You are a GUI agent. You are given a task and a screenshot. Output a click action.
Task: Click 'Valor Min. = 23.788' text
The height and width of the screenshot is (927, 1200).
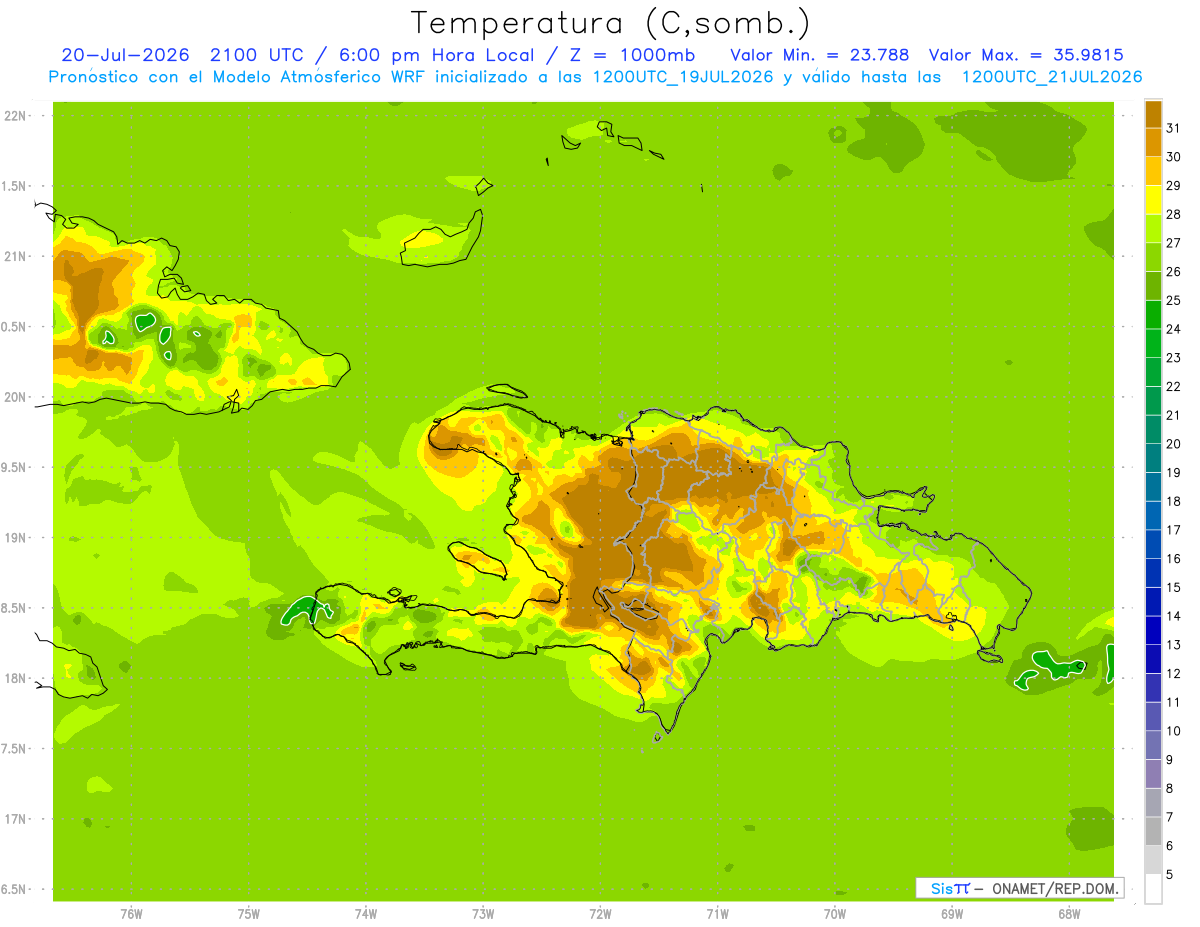(x=819, y=54)
